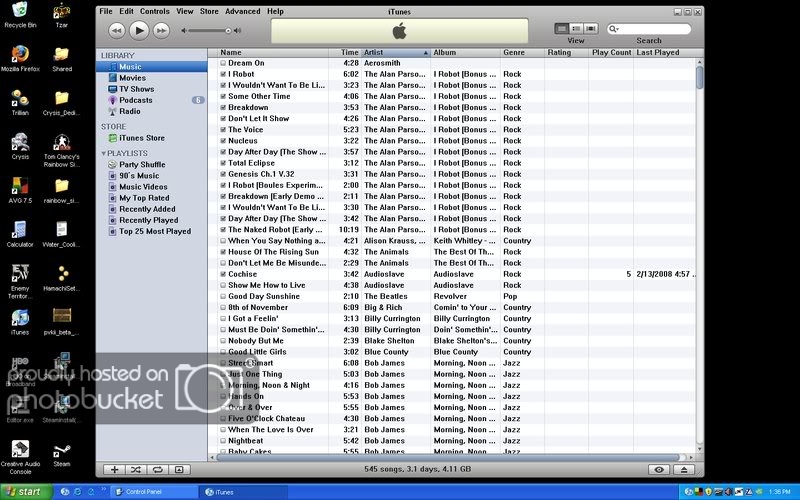Screen dimensions: 800x500
Task: Toggle repeat button at bottom
Action: [x=157, y=470]
